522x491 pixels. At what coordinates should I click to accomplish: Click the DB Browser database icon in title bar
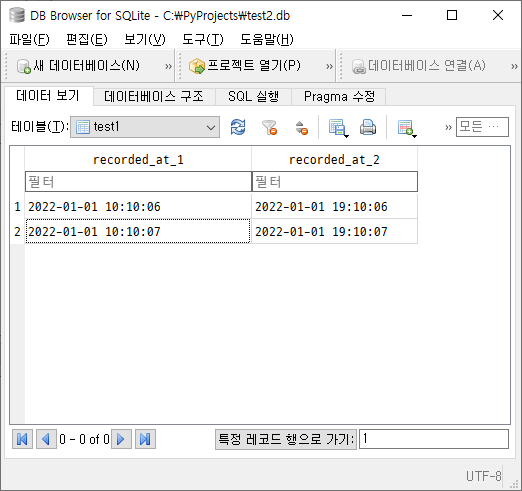[17, 15]
